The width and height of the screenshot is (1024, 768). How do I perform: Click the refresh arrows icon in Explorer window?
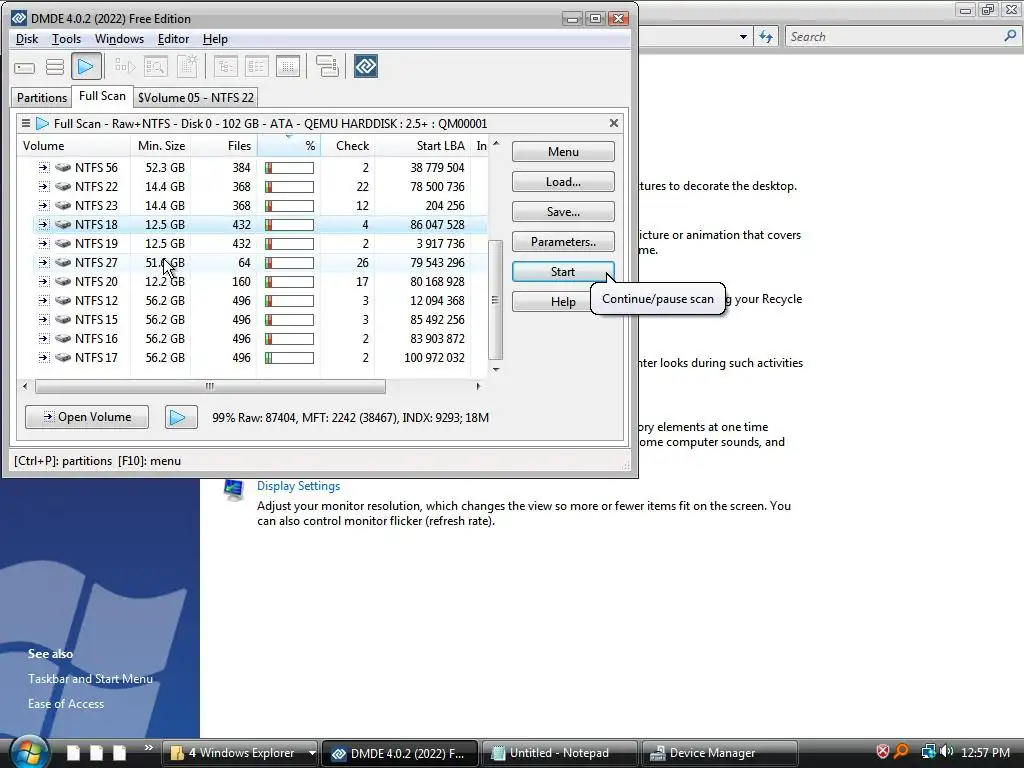tap(766, 37)
